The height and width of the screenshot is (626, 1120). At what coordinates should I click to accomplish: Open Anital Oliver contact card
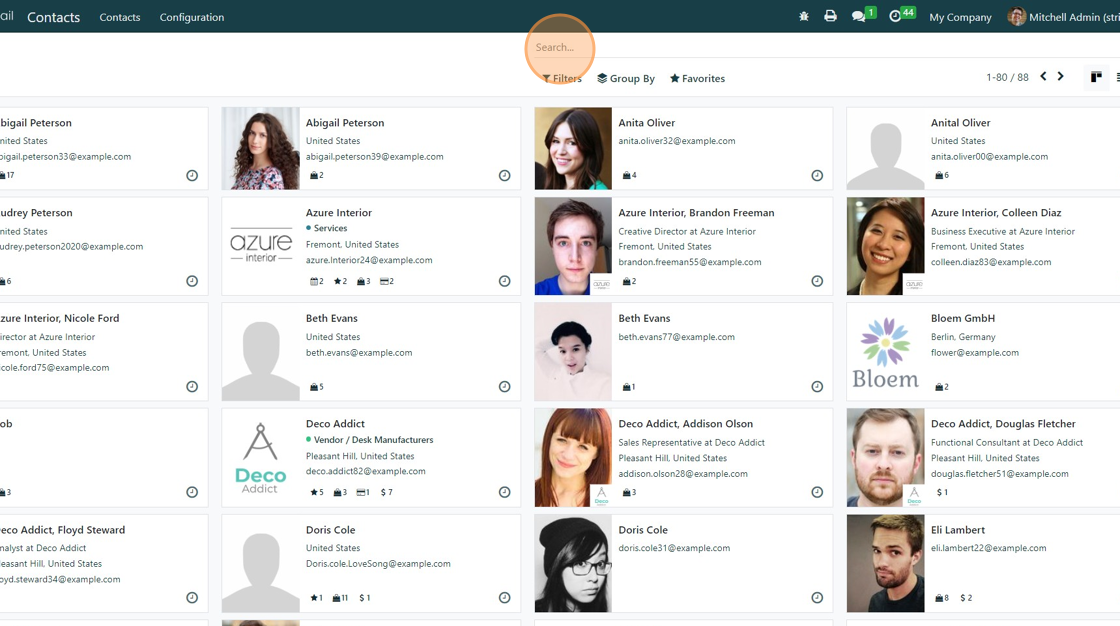983,149
